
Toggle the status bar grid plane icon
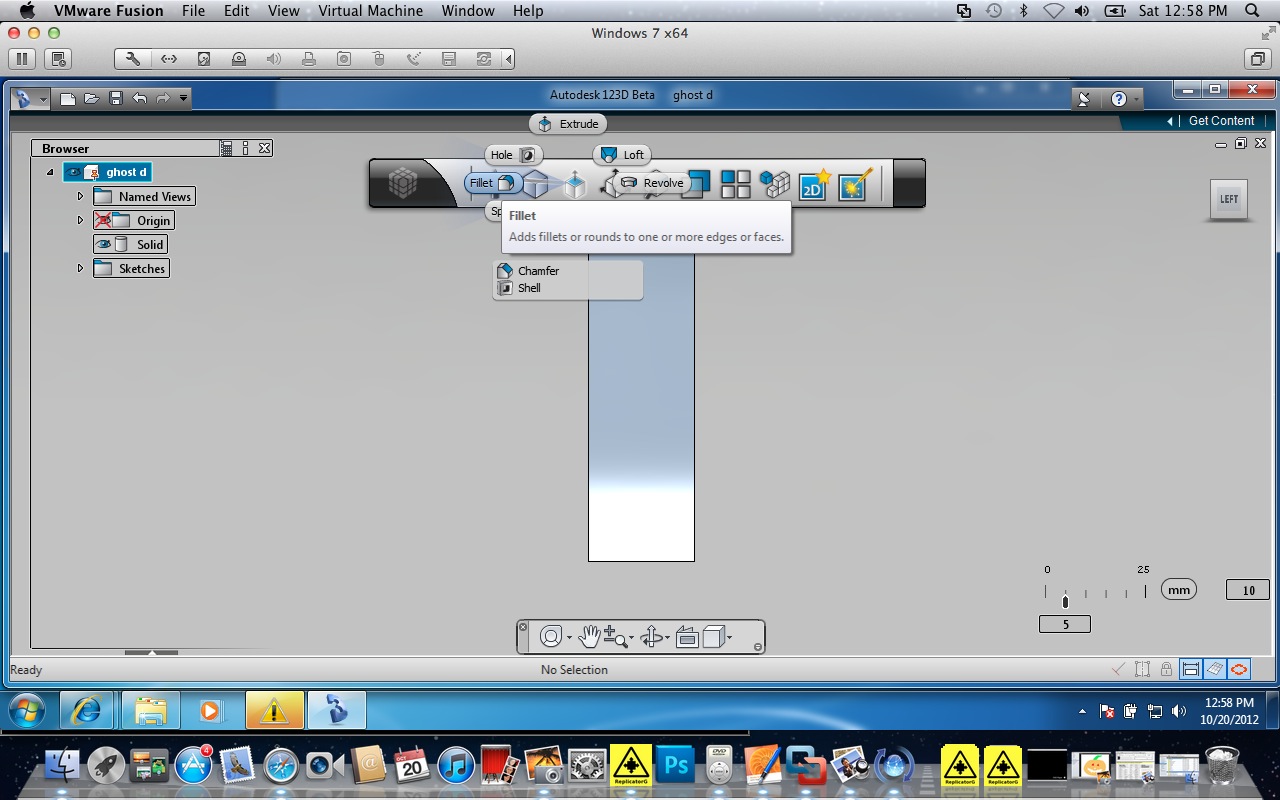(x=1215, y=669)
